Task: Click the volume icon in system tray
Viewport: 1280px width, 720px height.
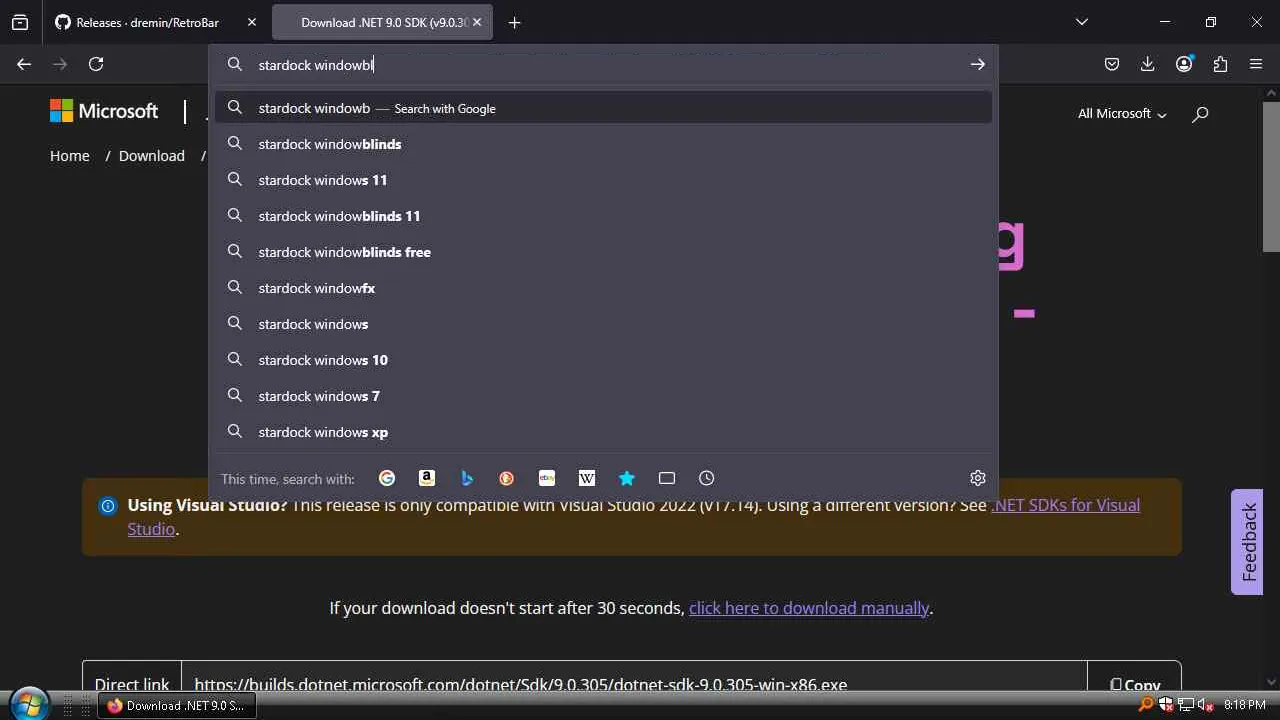Action: [1205, 705]
